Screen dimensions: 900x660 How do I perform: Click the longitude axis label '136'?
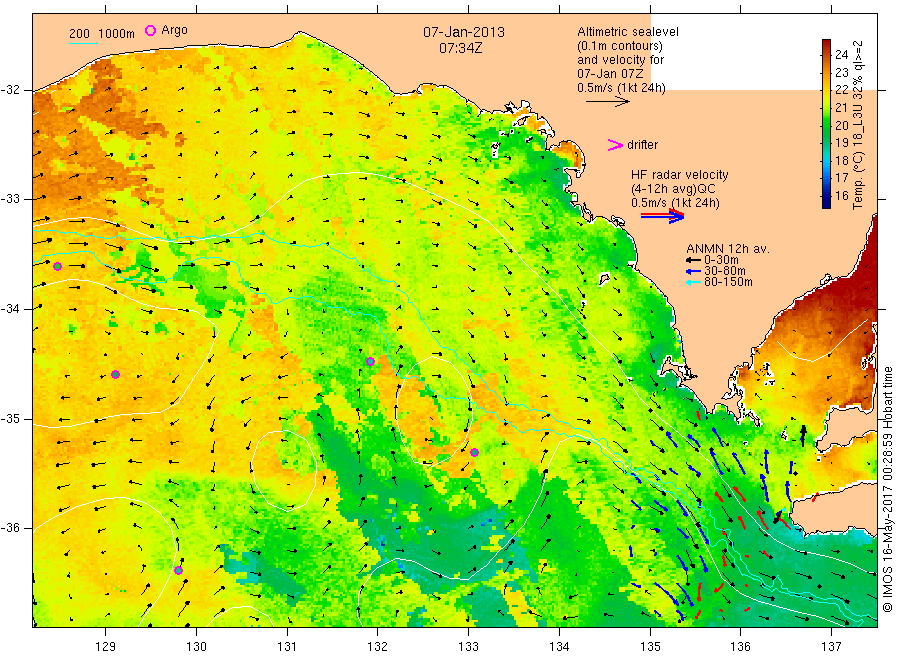click(x=740, y=647)
